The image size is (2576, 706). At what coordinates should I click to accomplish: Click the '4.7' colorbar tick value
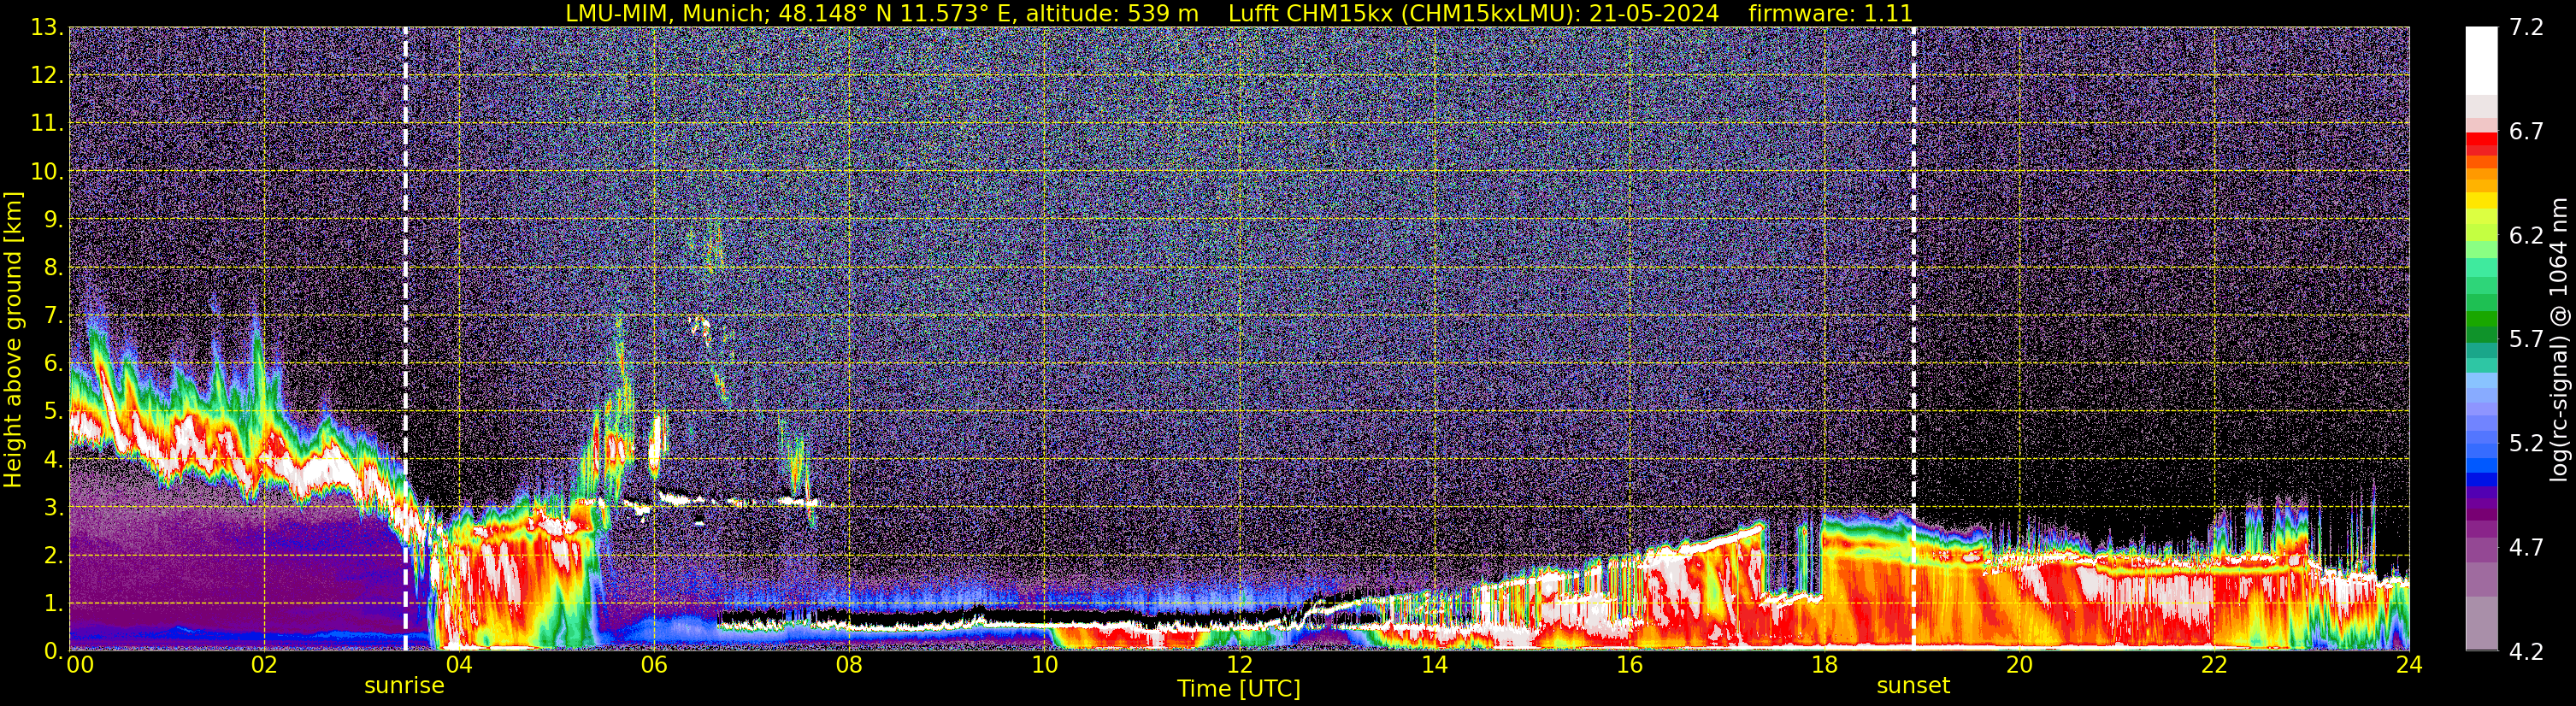(x=2526, y=547)
